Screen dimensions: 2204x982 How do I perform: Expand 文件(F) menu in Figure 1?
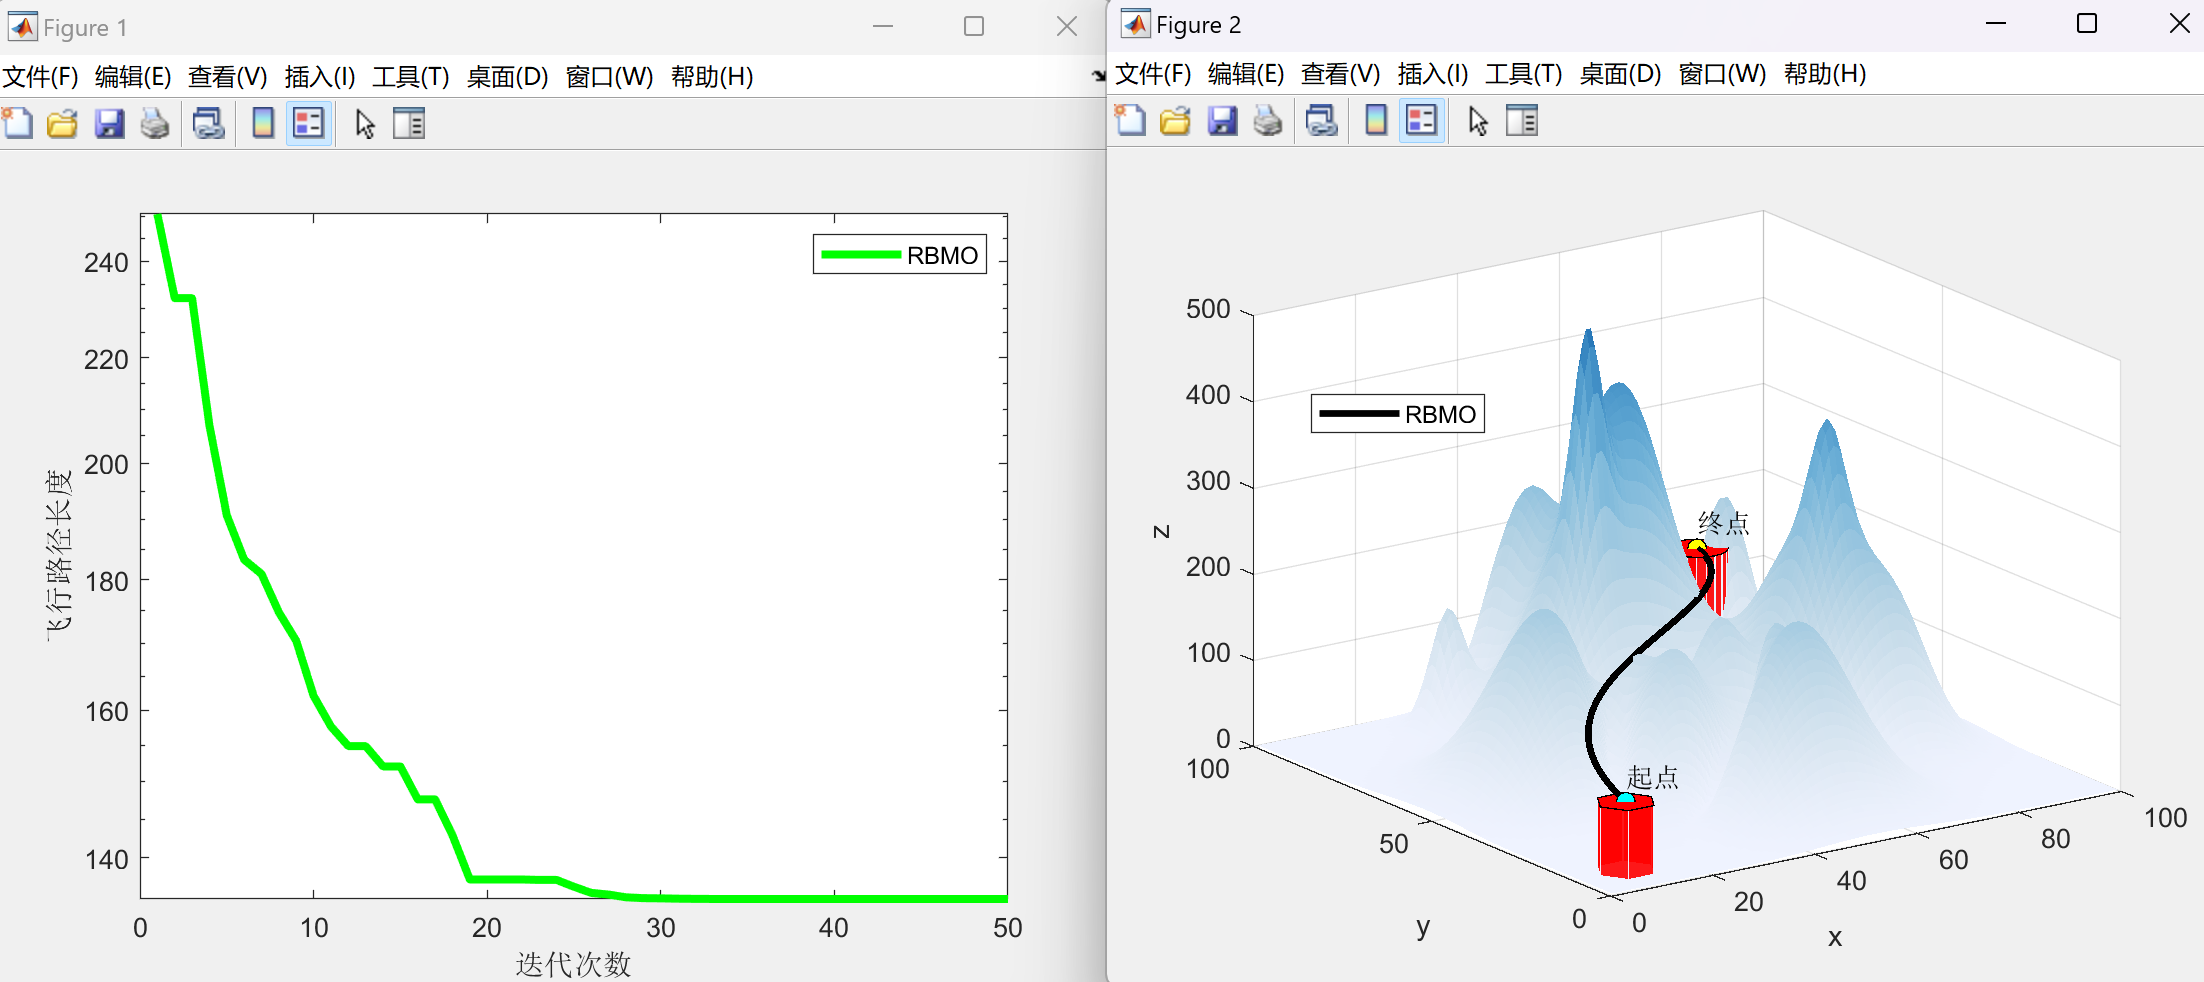point(40,77)
